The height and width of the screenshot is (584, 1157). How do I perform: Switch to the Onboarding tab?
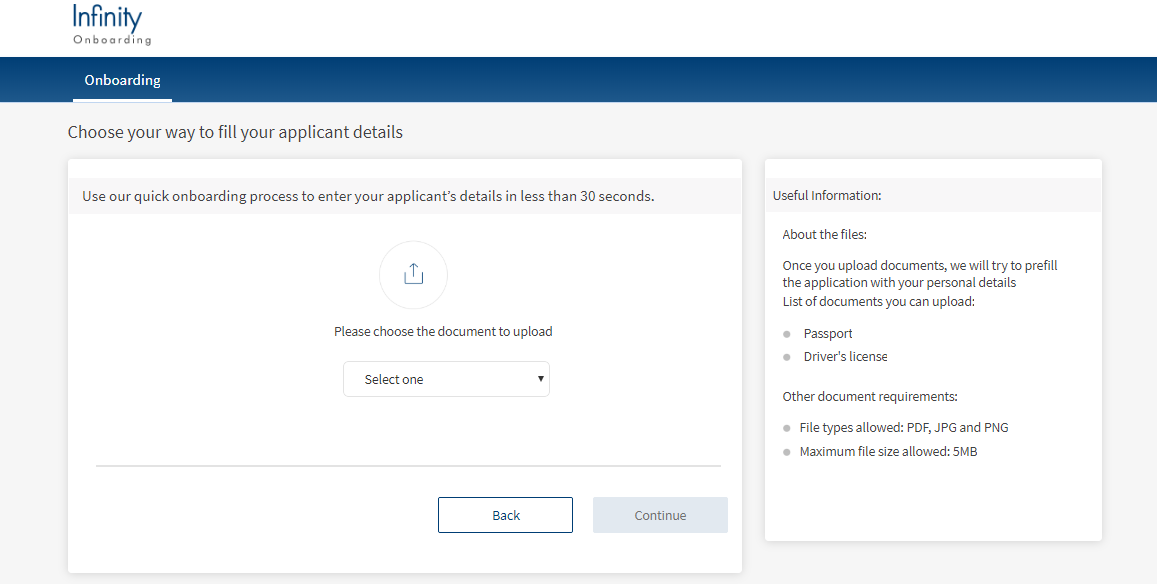[x=122, y=80]
